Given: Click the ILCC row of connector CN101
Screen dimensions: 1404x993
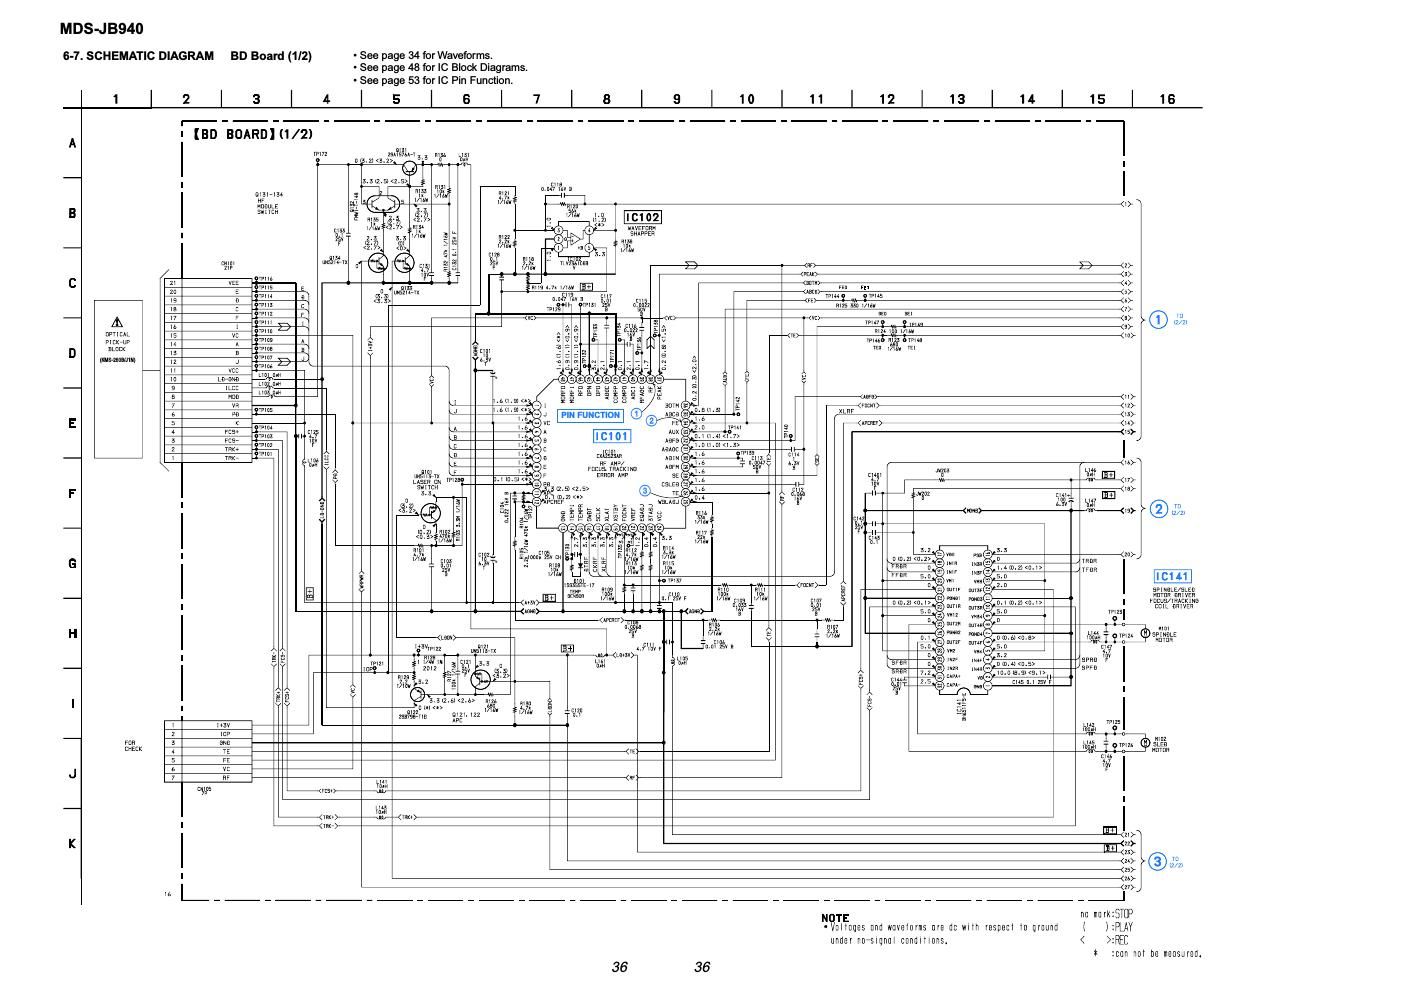Looking at the screenshot, I should (x=209, y=388).
